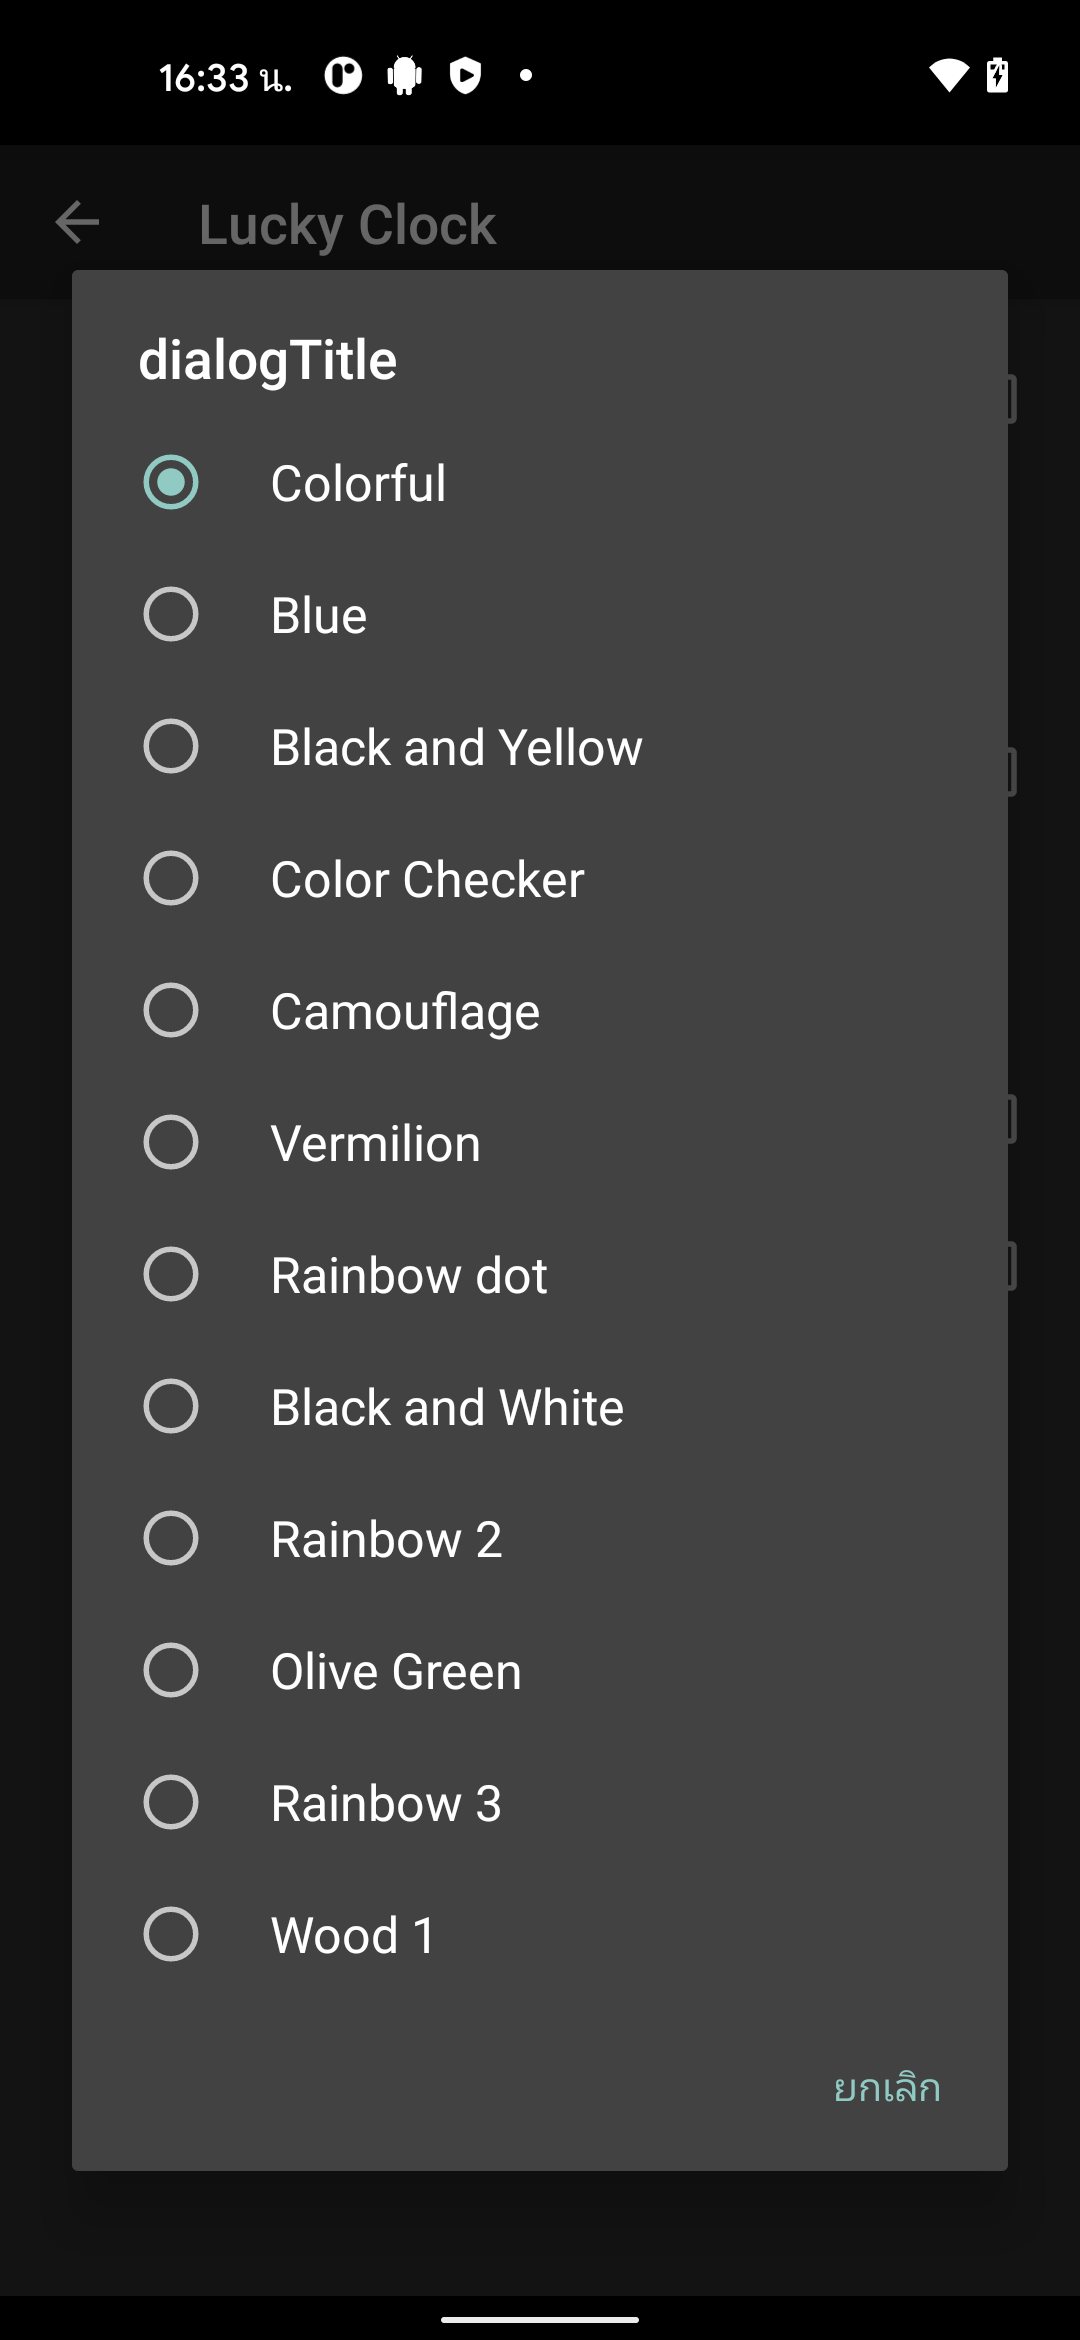
Task: Tap the home gesture bar
Action: (x=540, y=2319)
